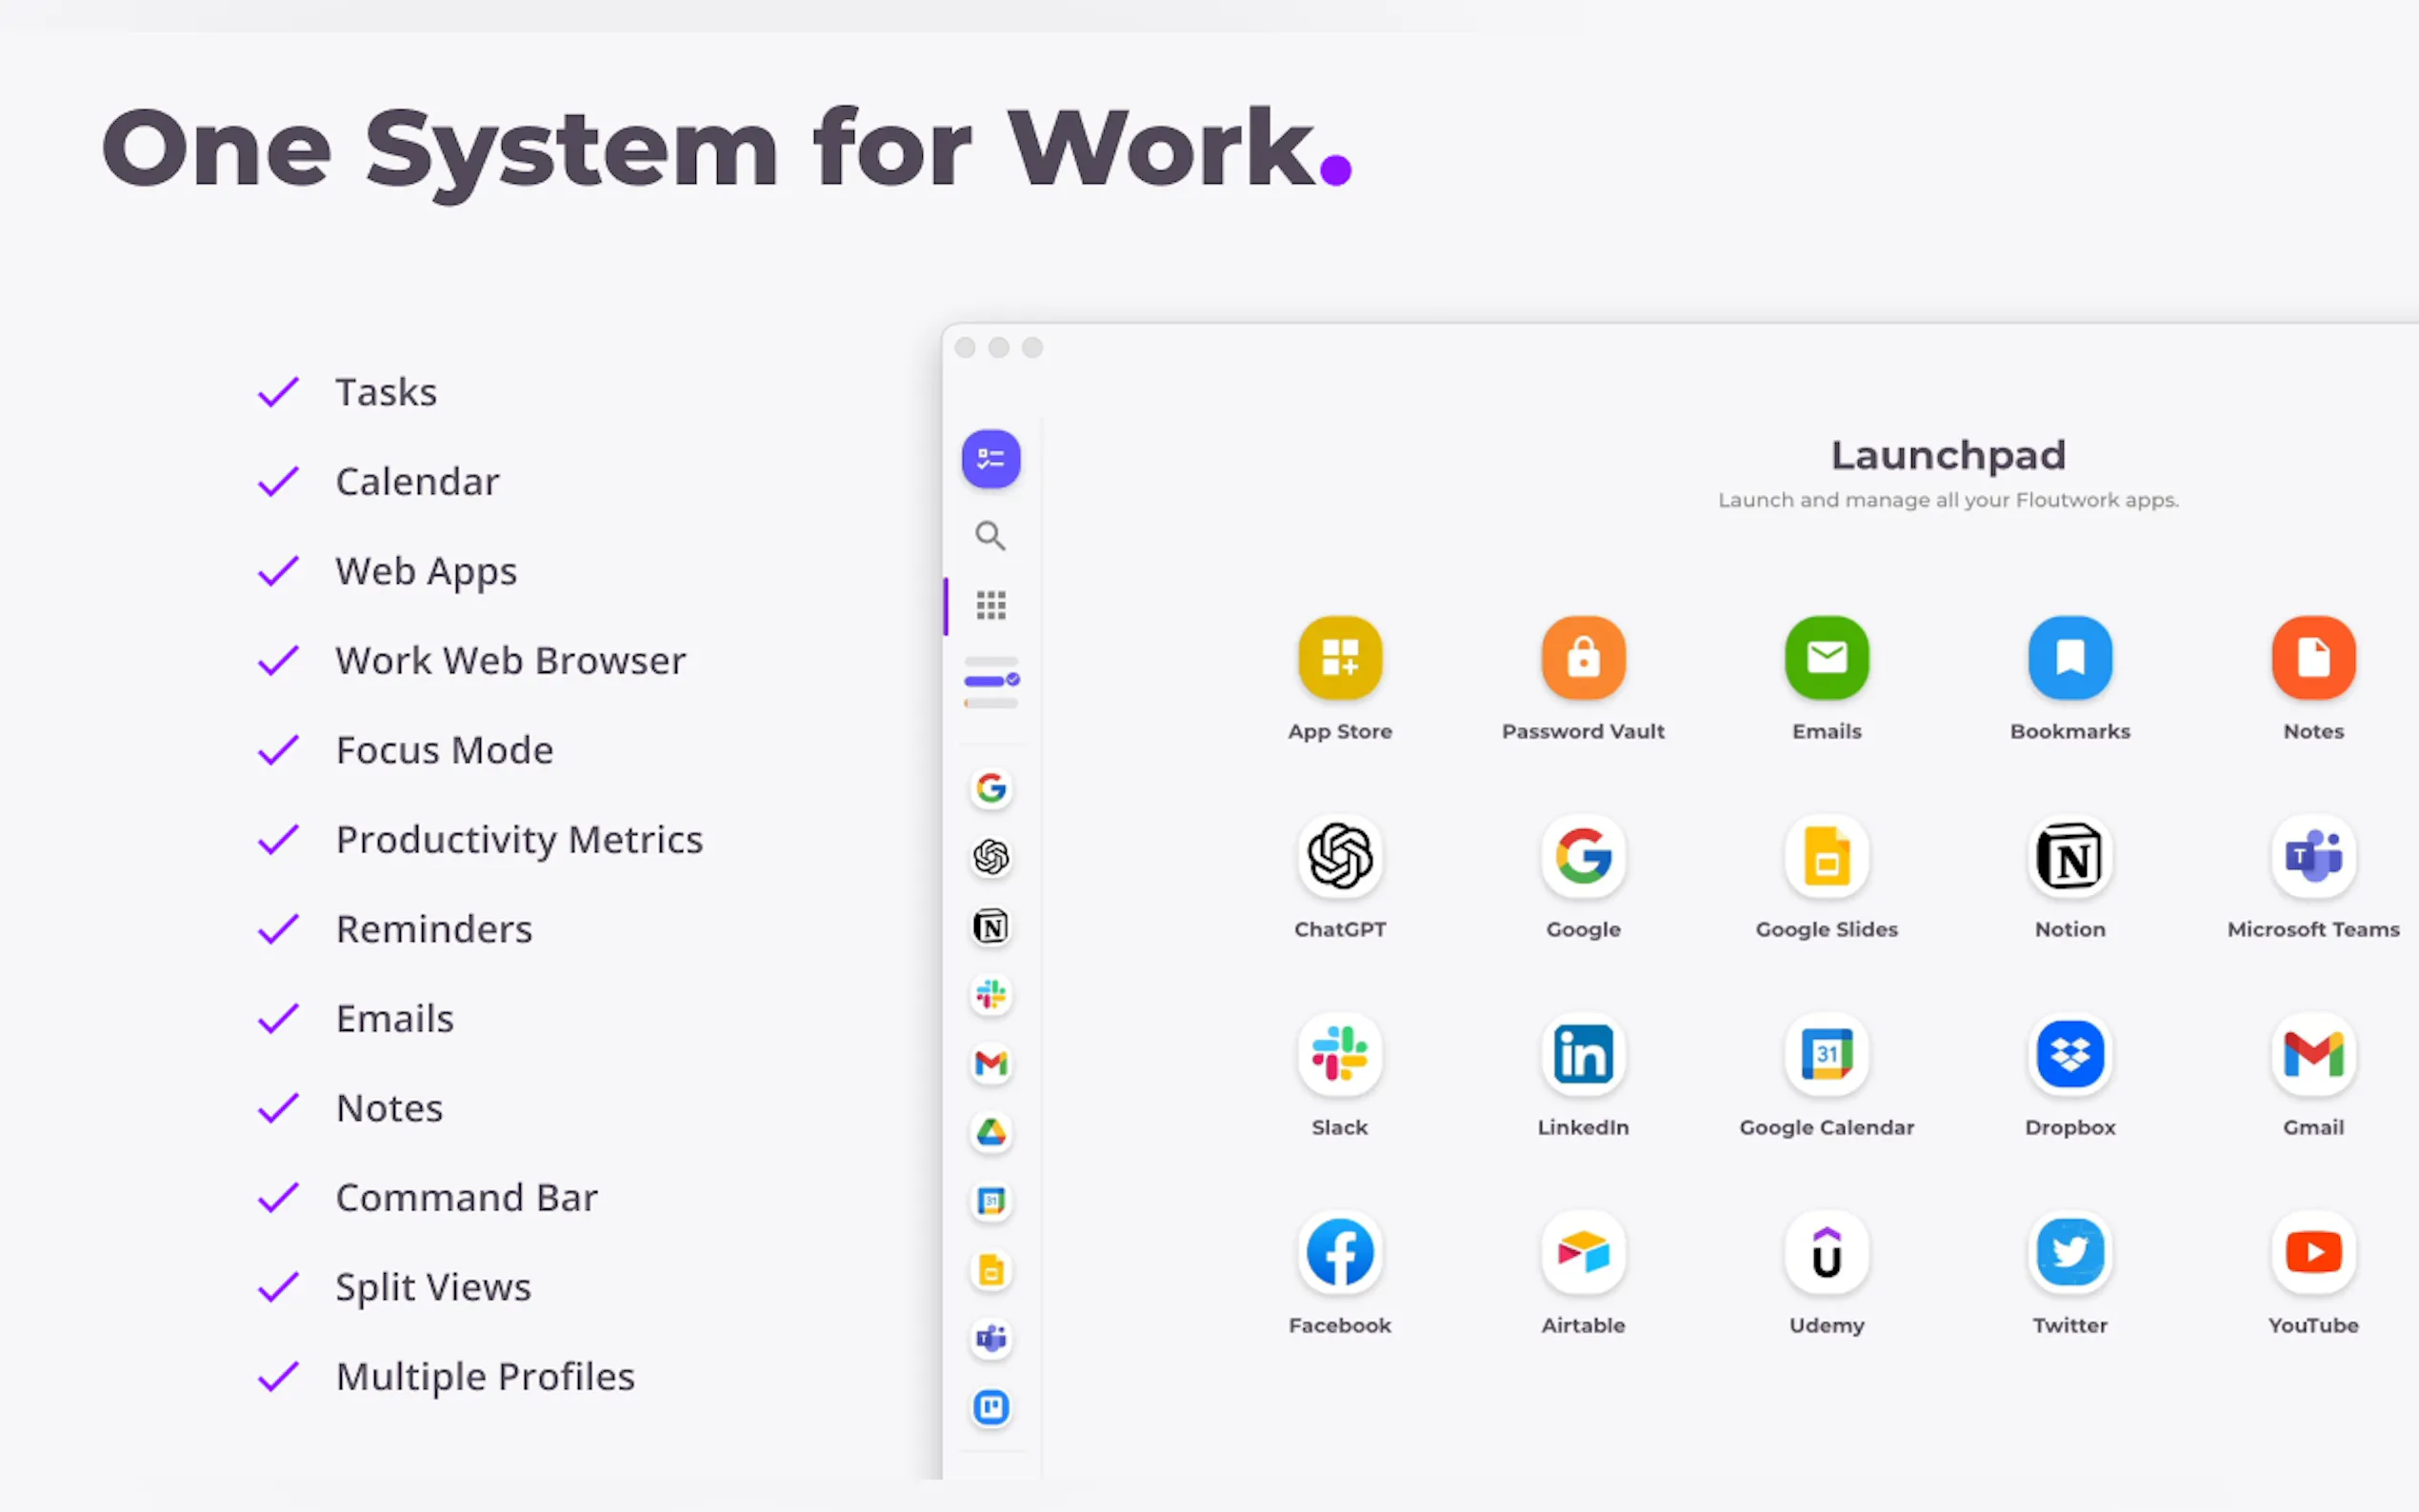Open ChatGPT from the Launchpad grid
The height and width of the screenshot is (1512, 2419).
coord(1339,857)
